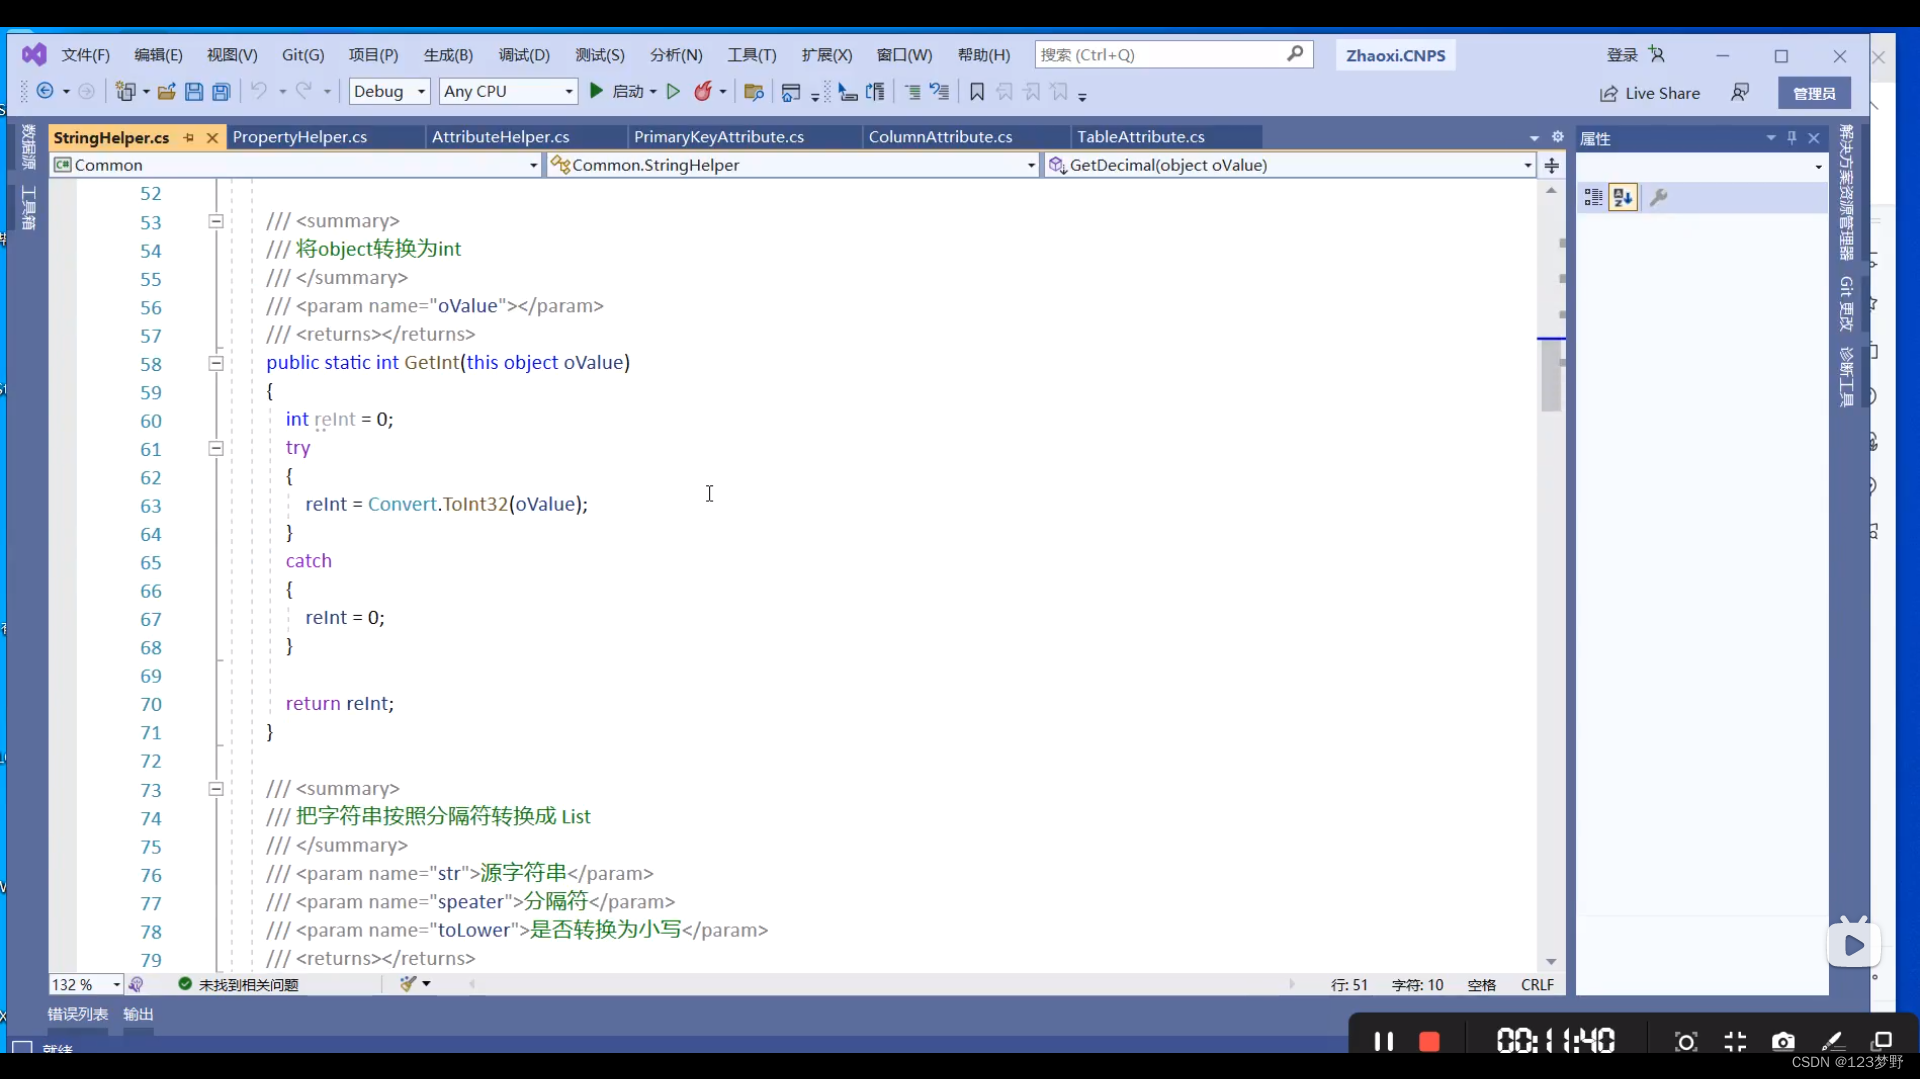Viewport: 1920px width, 1079px height.
Task: Collapse the GetInt method at line 58
Action: click(216, 363)
